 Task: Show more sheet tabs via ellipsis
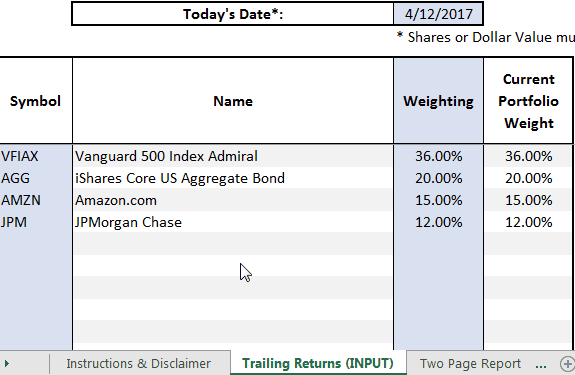tap(541, 364)
